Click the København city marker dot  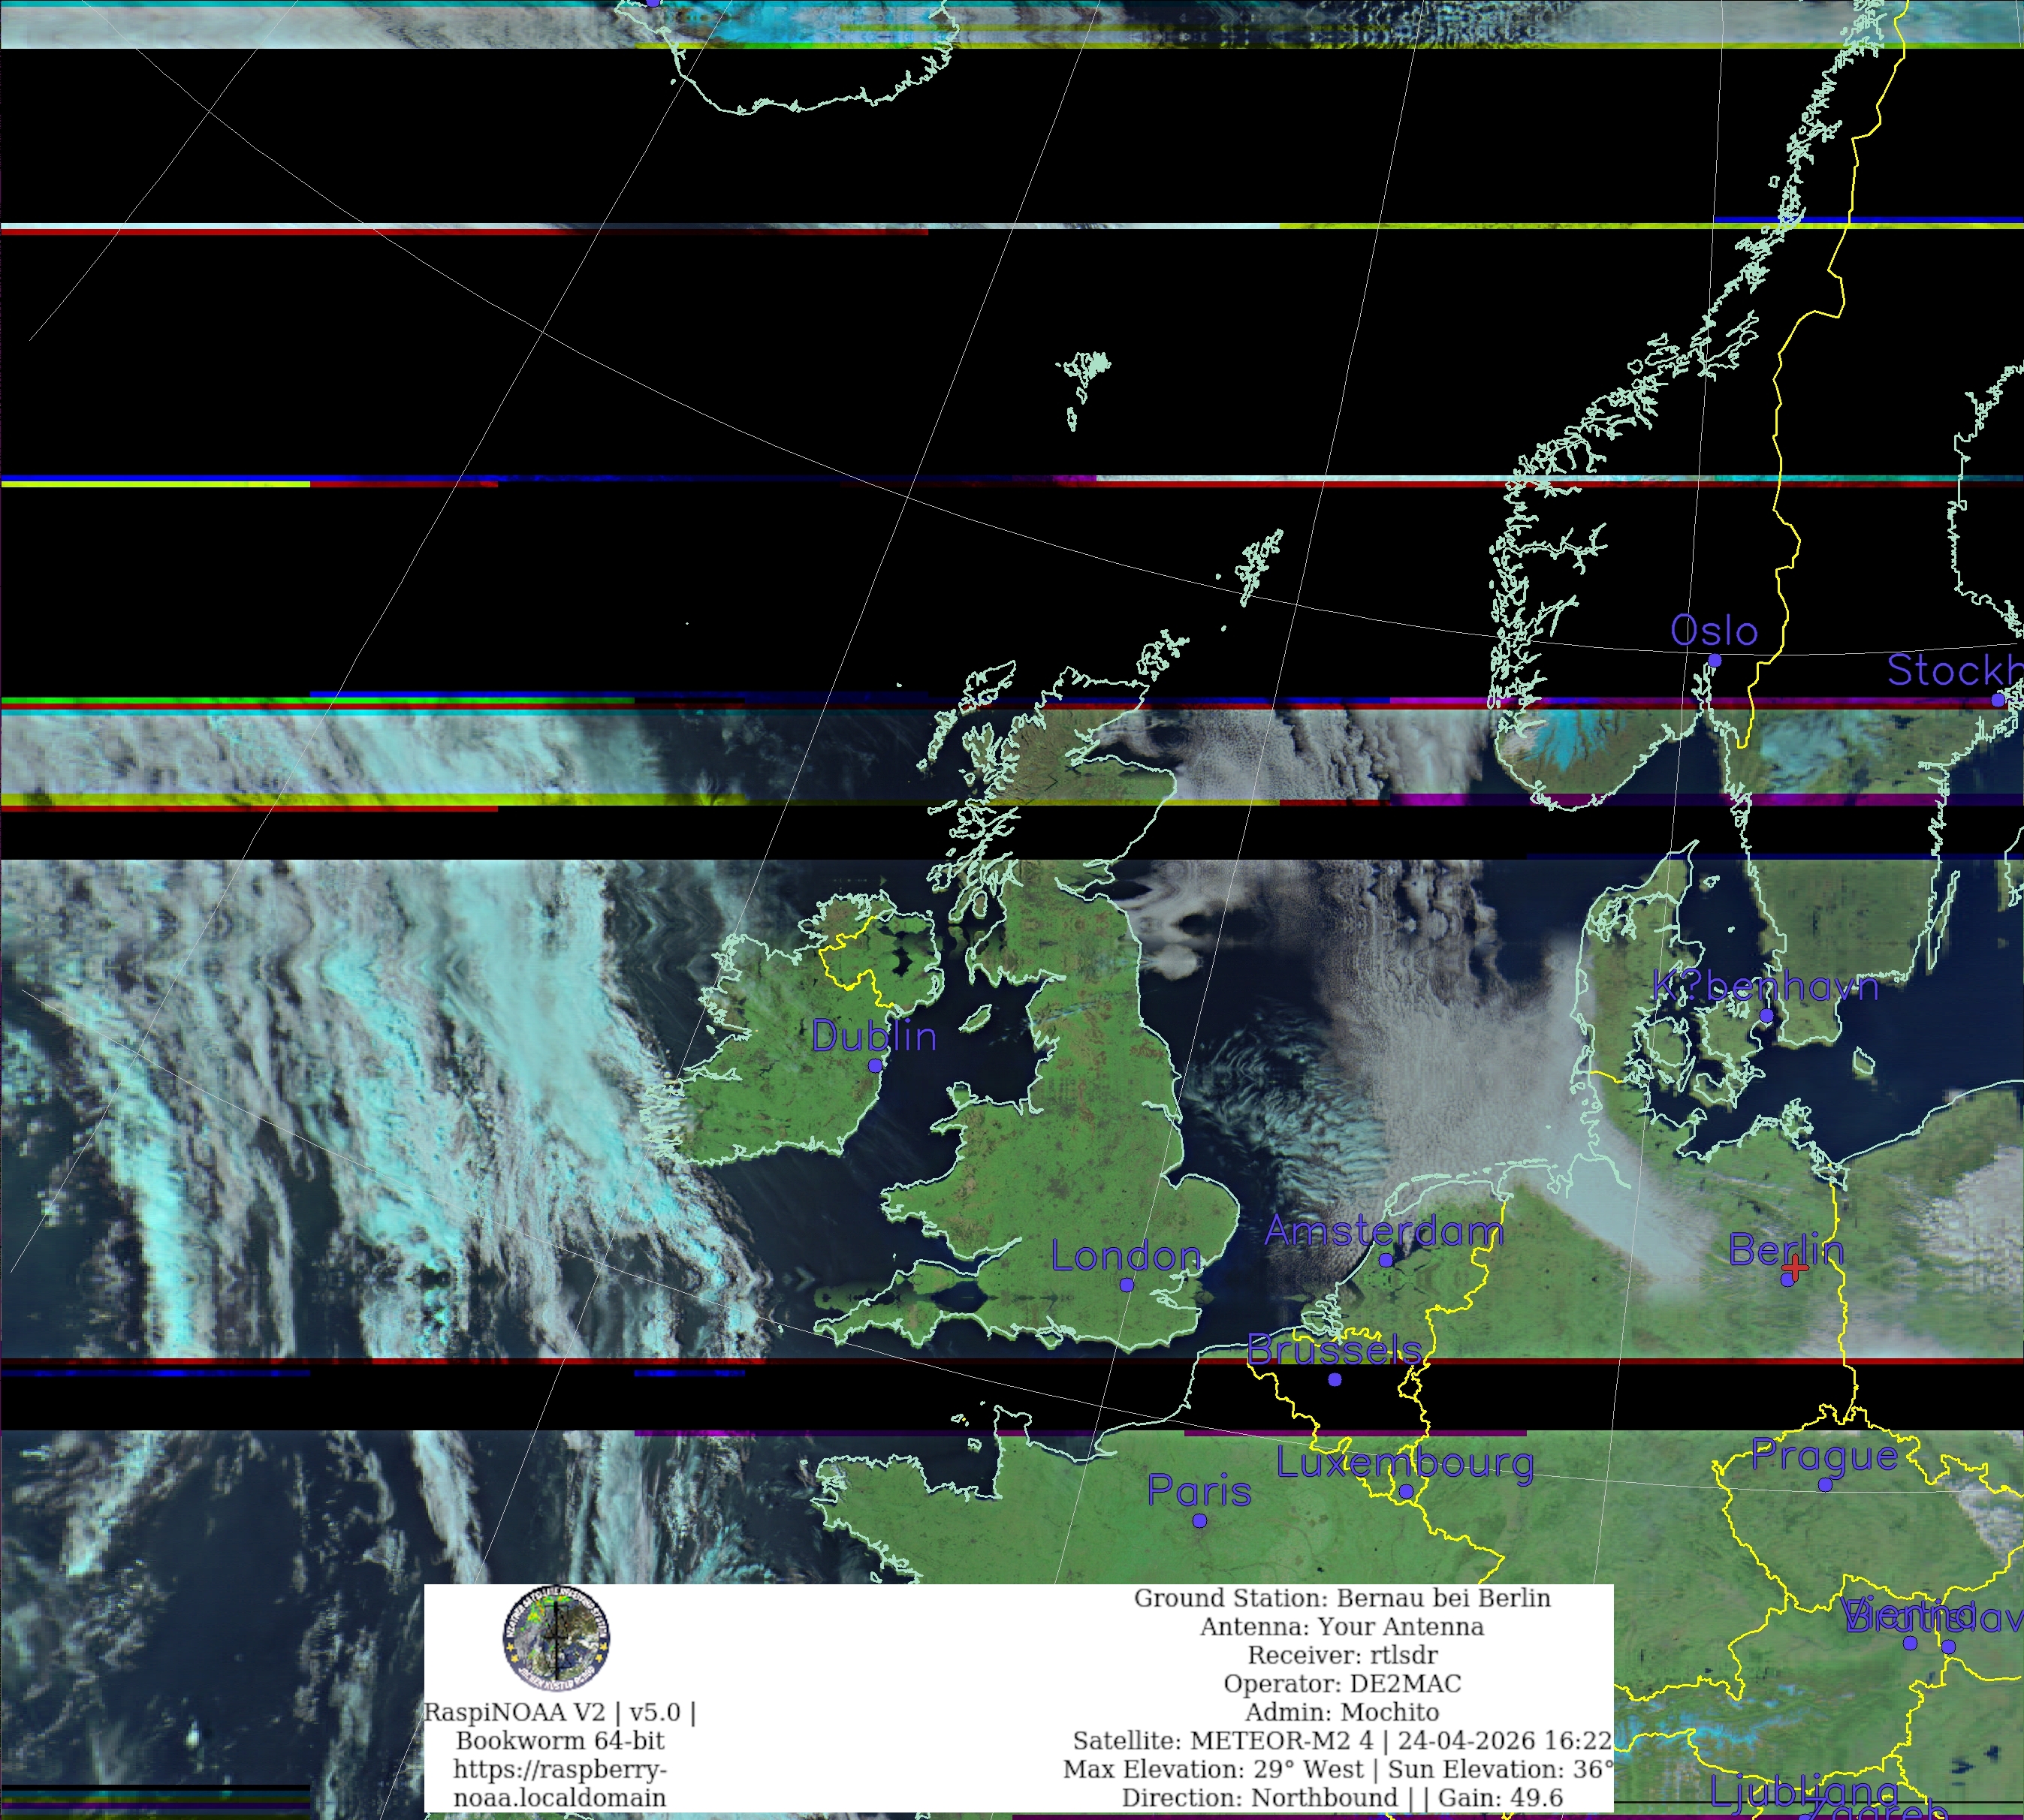[1767, 1016]
